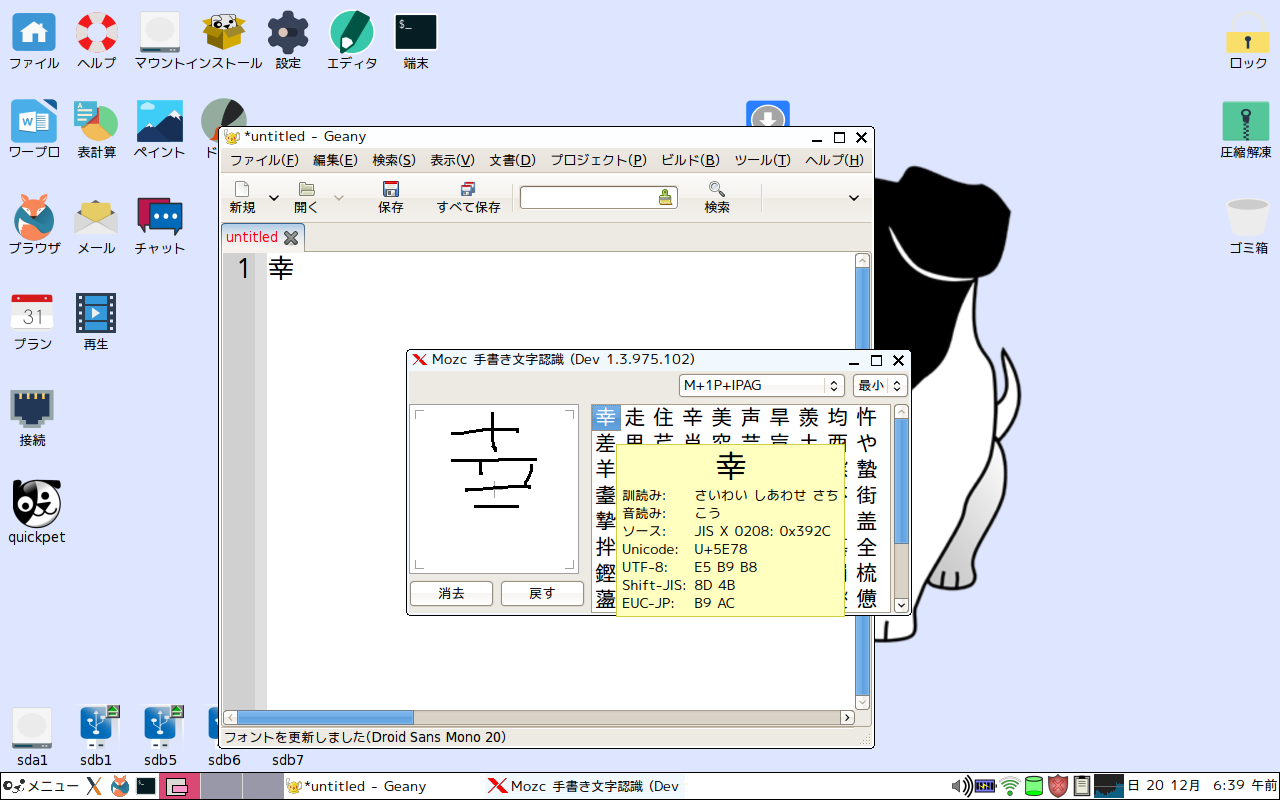Select the candidate character 美
This screenshot has height=800, width=1280.
pos(722,417)
